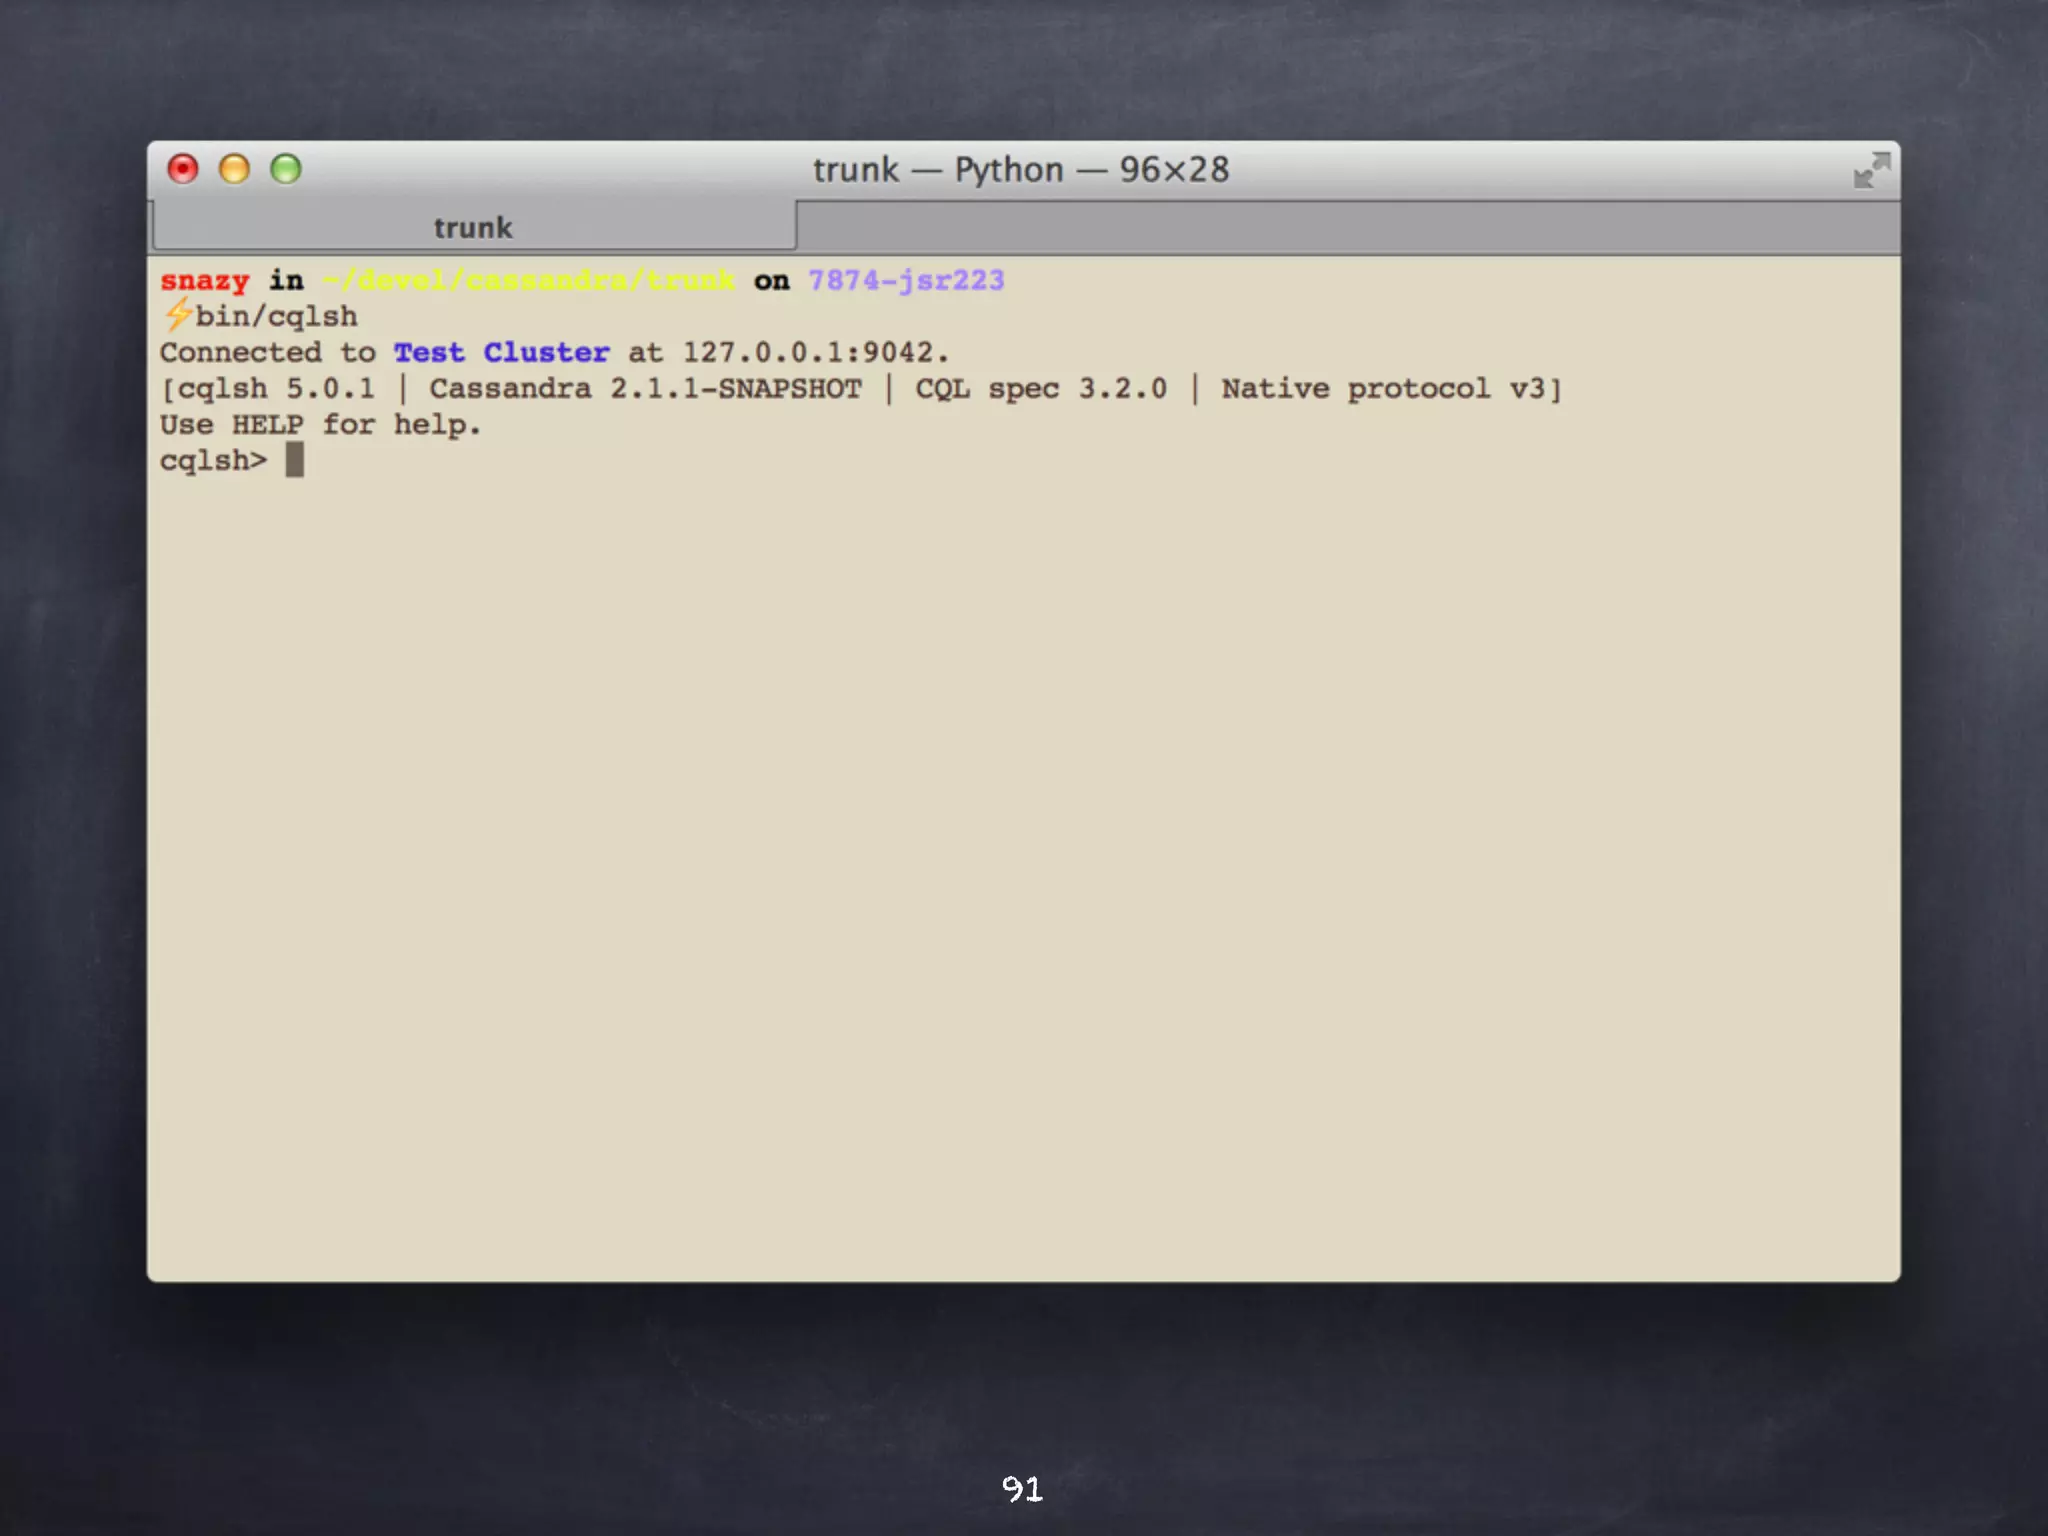Image resolution: width=2048 pixels, height=1536 pixels.
Task: Click the CQL spec 3.2.0 text
Action: tap(1041, 389)
